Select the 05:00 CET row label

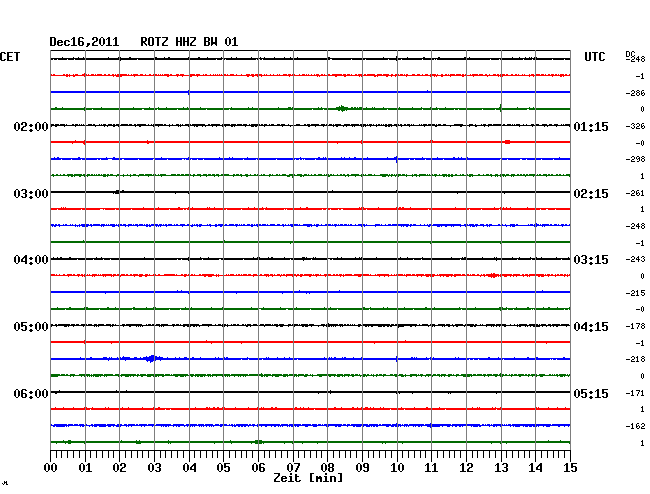tap(31, 327)
